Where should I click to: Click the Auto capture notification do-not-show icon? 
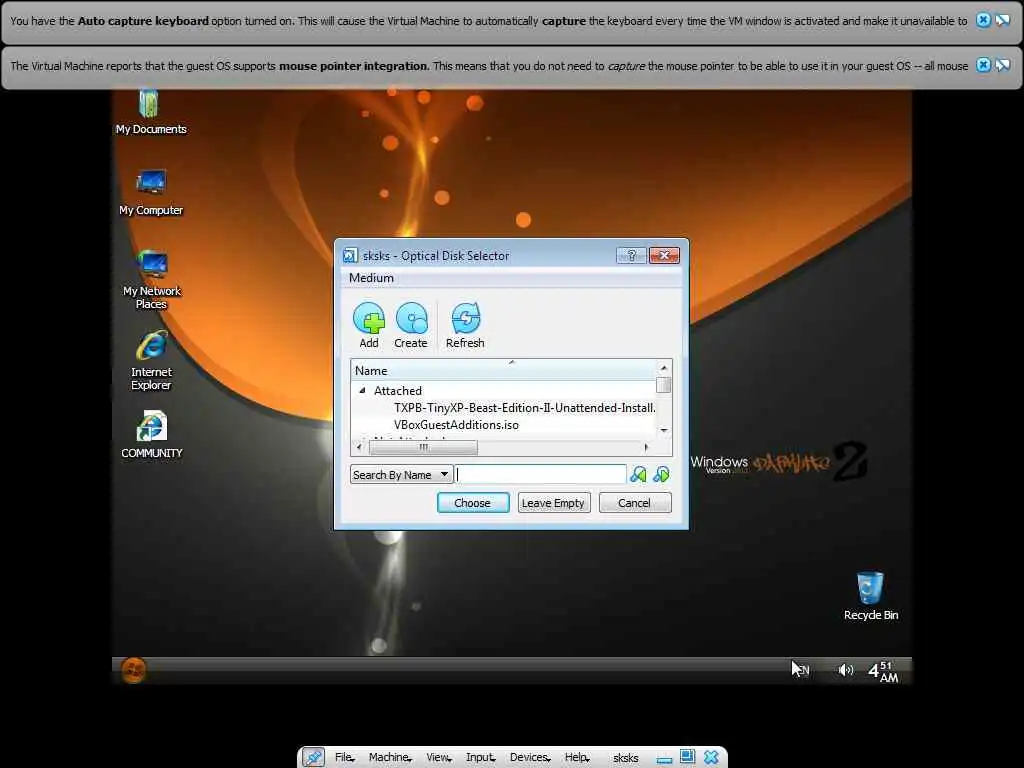click(1003, 20)
